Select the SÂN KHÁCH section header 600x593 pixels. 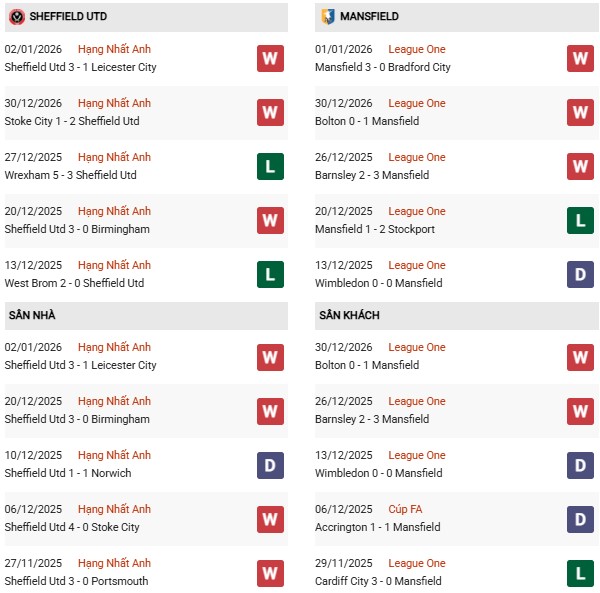point(349,315)
